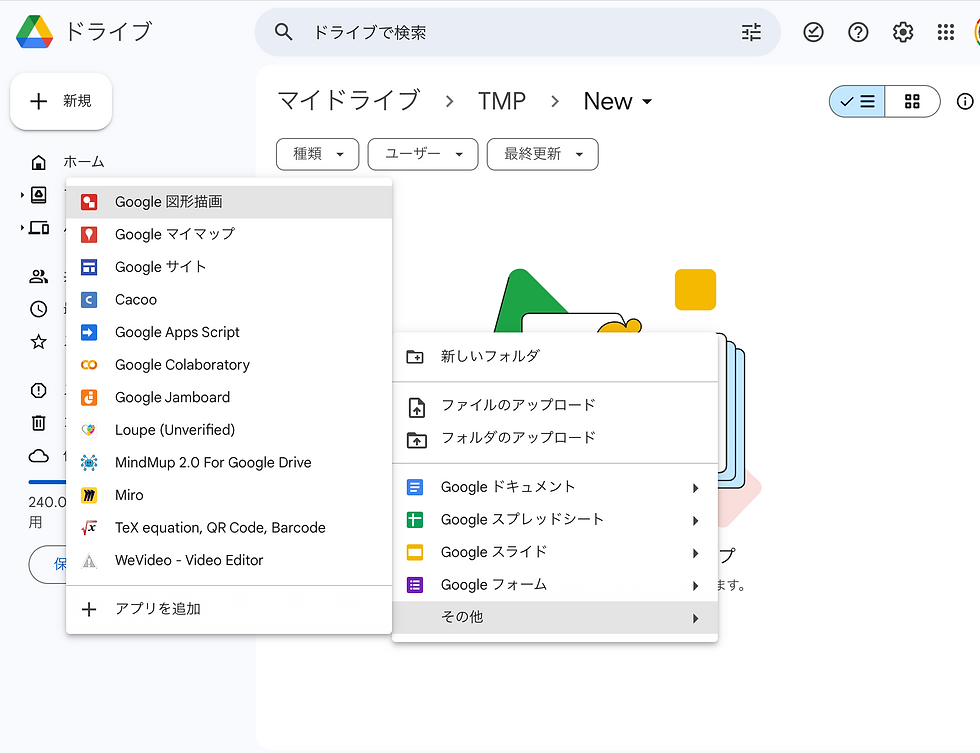Click the ドライブで検索 search field
Screen dimensions: 980x753
(x=518, y=32)
